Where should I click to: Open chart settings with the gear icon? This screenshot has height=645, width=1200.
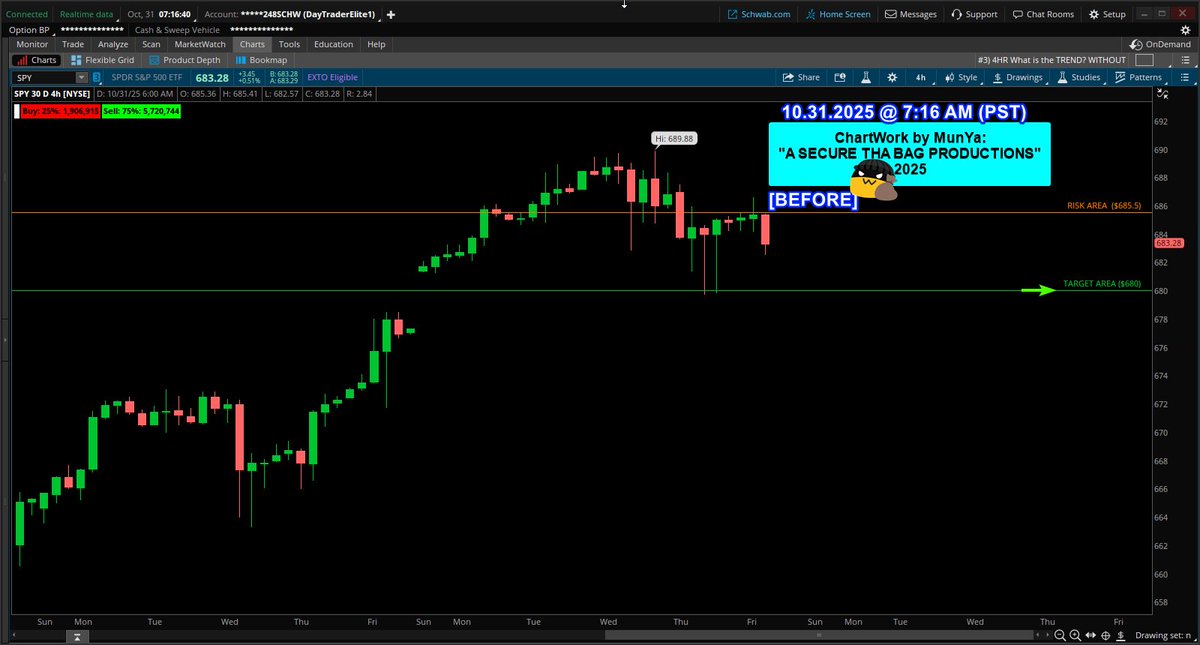(891, 77)
